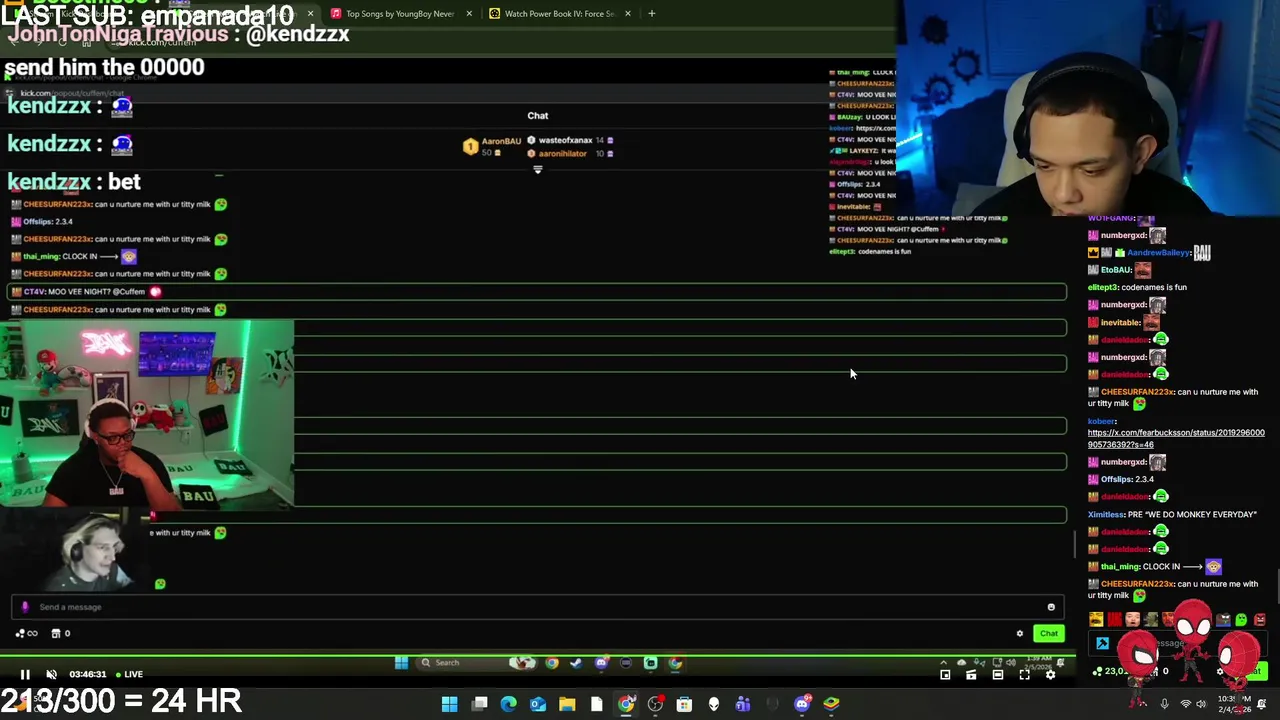Open Microsoft Store on bottom taskbar
The width and height of the screenshot is (1280, 720).
click(x=684, y=704)
